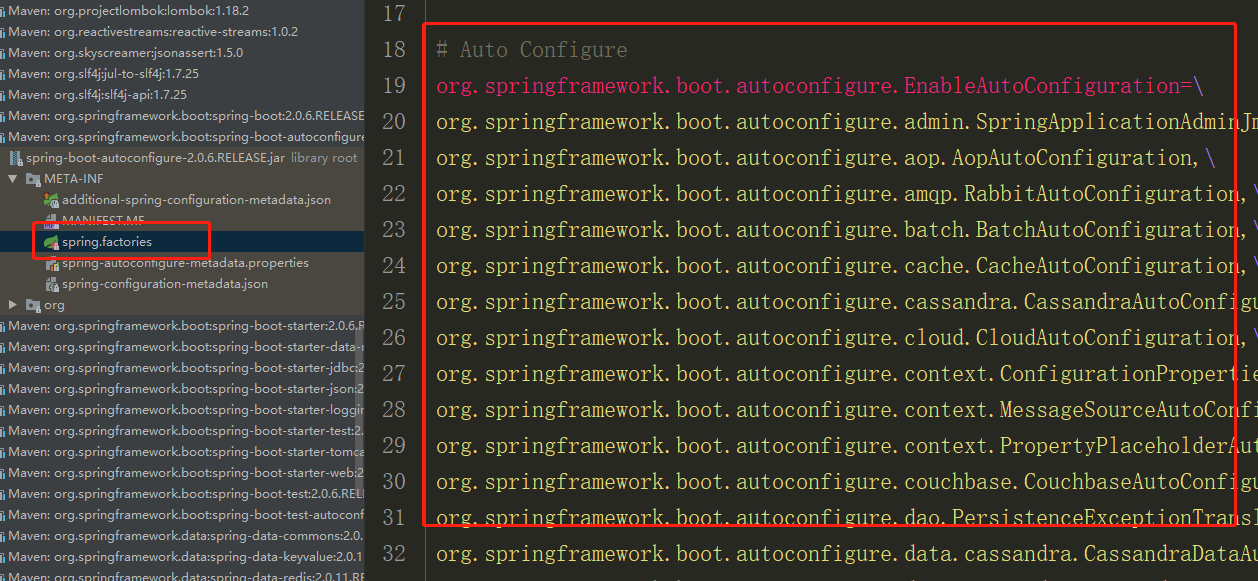Open spring-configuration-metadata.json file name
The image size is (1258, 581).
click(x=165, y=284)
